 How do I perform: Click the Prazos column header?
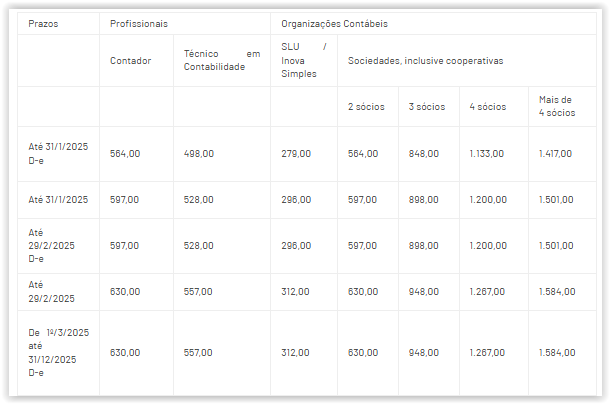[x=43, y=23]
